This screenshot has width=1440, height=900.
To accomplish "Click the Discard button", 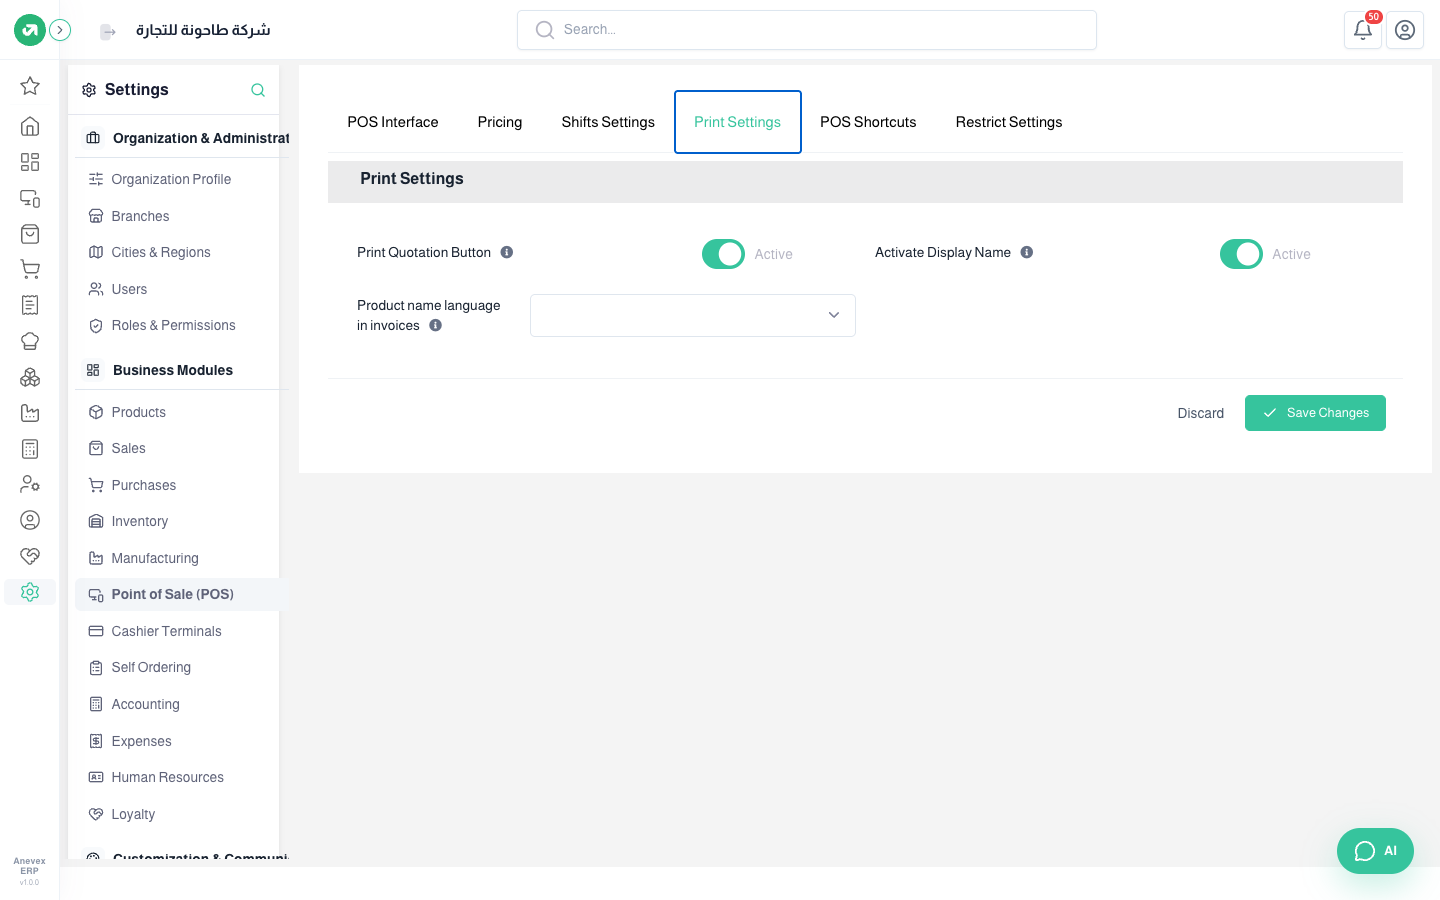I will (1201, 413).
